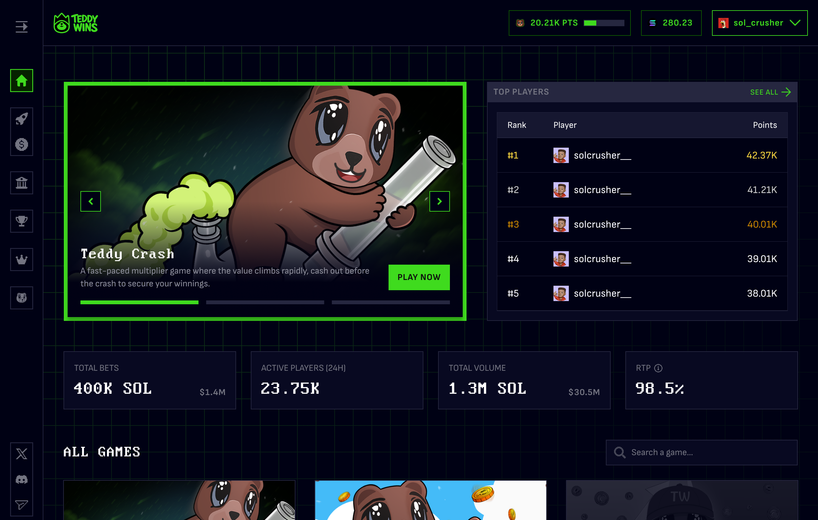Click the Active Players 23.75K card

(337, 380)
